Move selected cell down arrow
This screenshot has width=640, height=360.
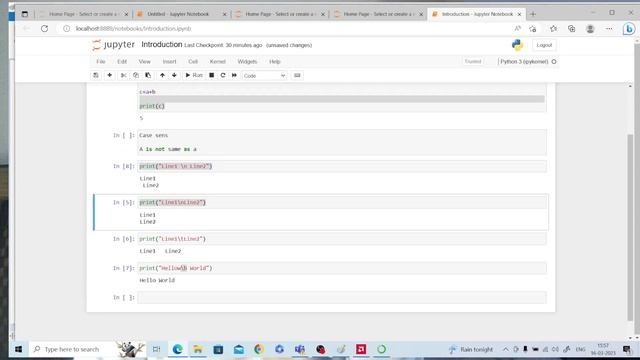pyautogui.click(x=174, y=76)
